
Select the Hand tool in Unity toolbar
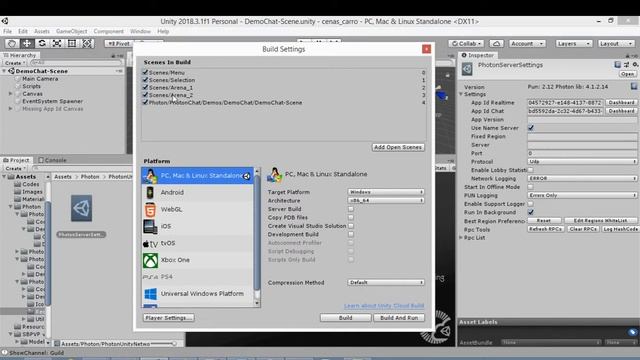click(12, 43)
